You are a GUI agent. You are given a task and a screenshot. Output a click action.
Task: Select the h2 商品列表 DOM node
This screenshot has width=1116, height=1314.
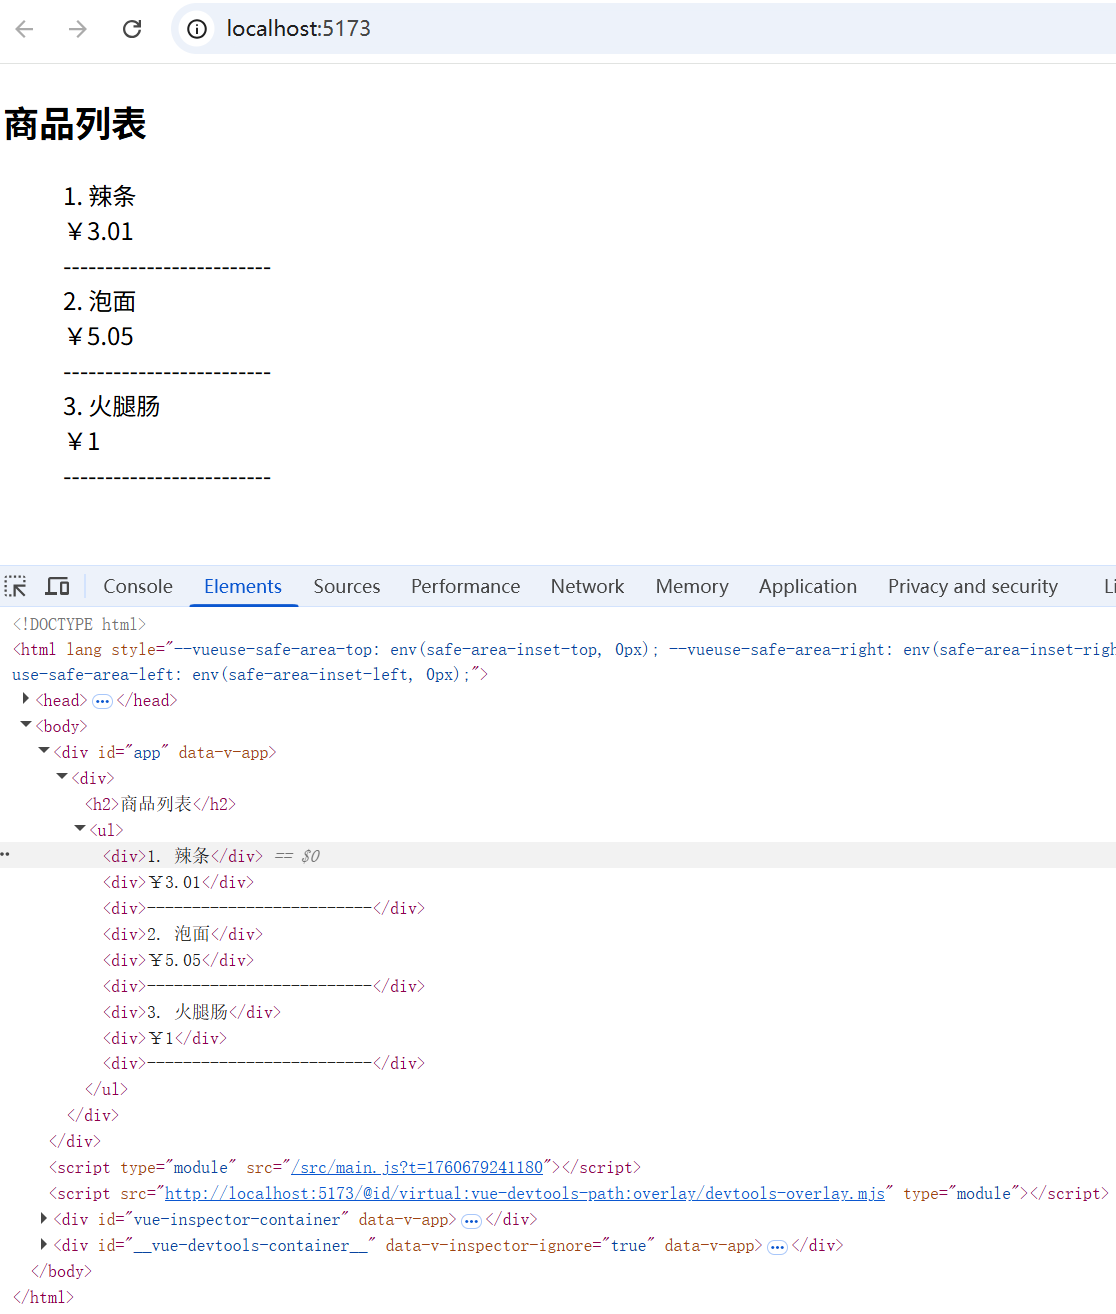(160, 804)
